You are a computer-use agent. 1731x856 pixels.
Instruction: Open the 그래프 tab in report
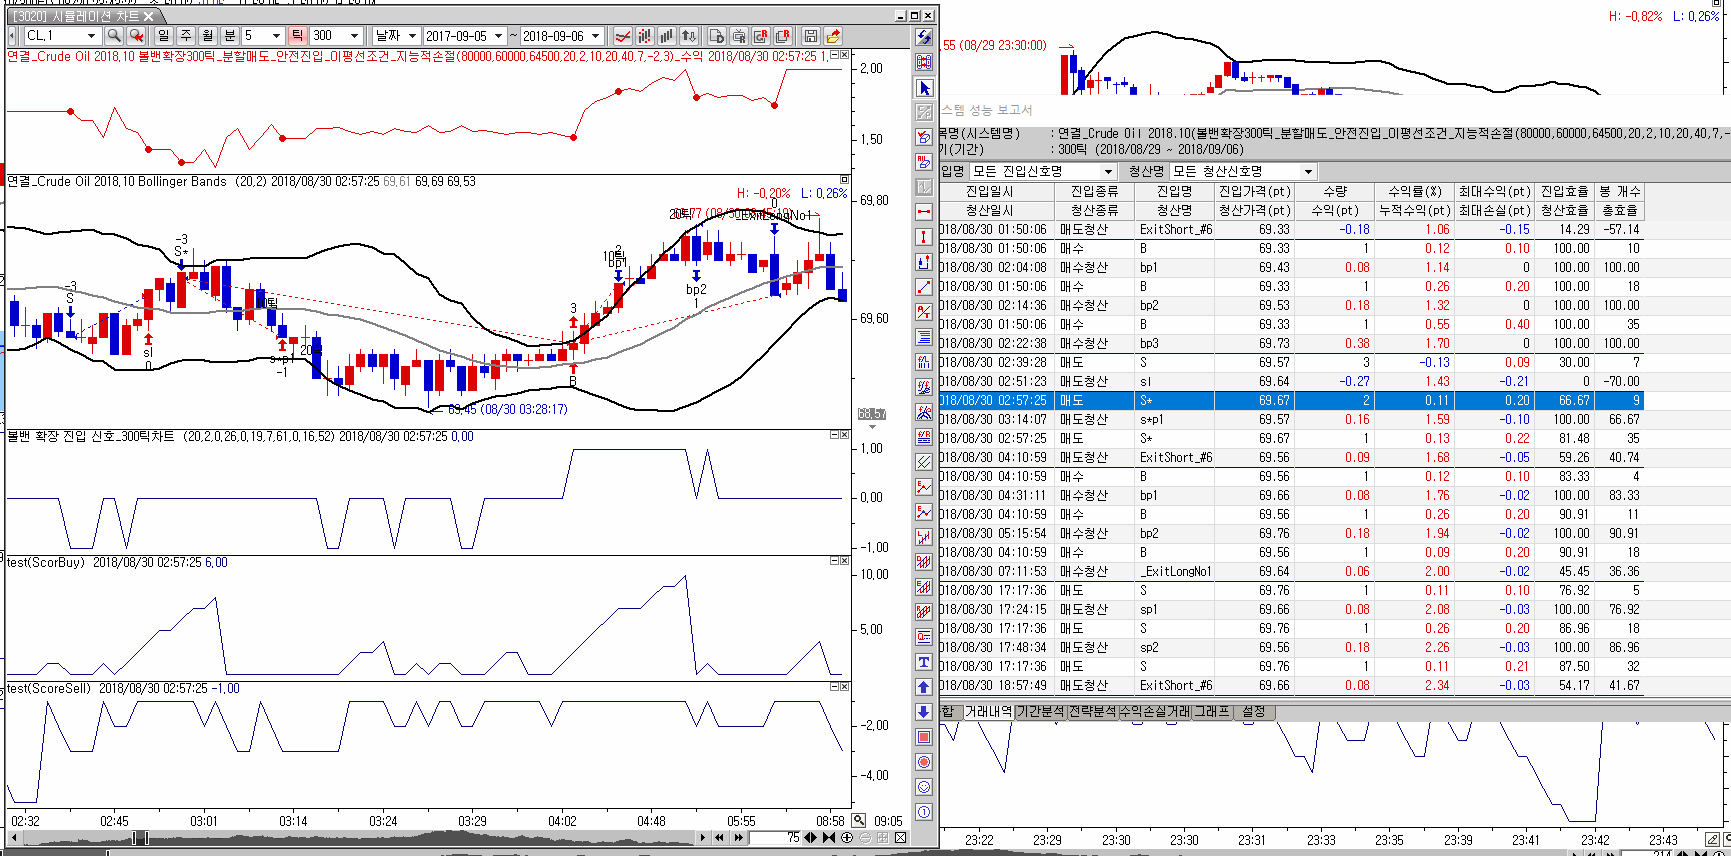(1211, 711)
